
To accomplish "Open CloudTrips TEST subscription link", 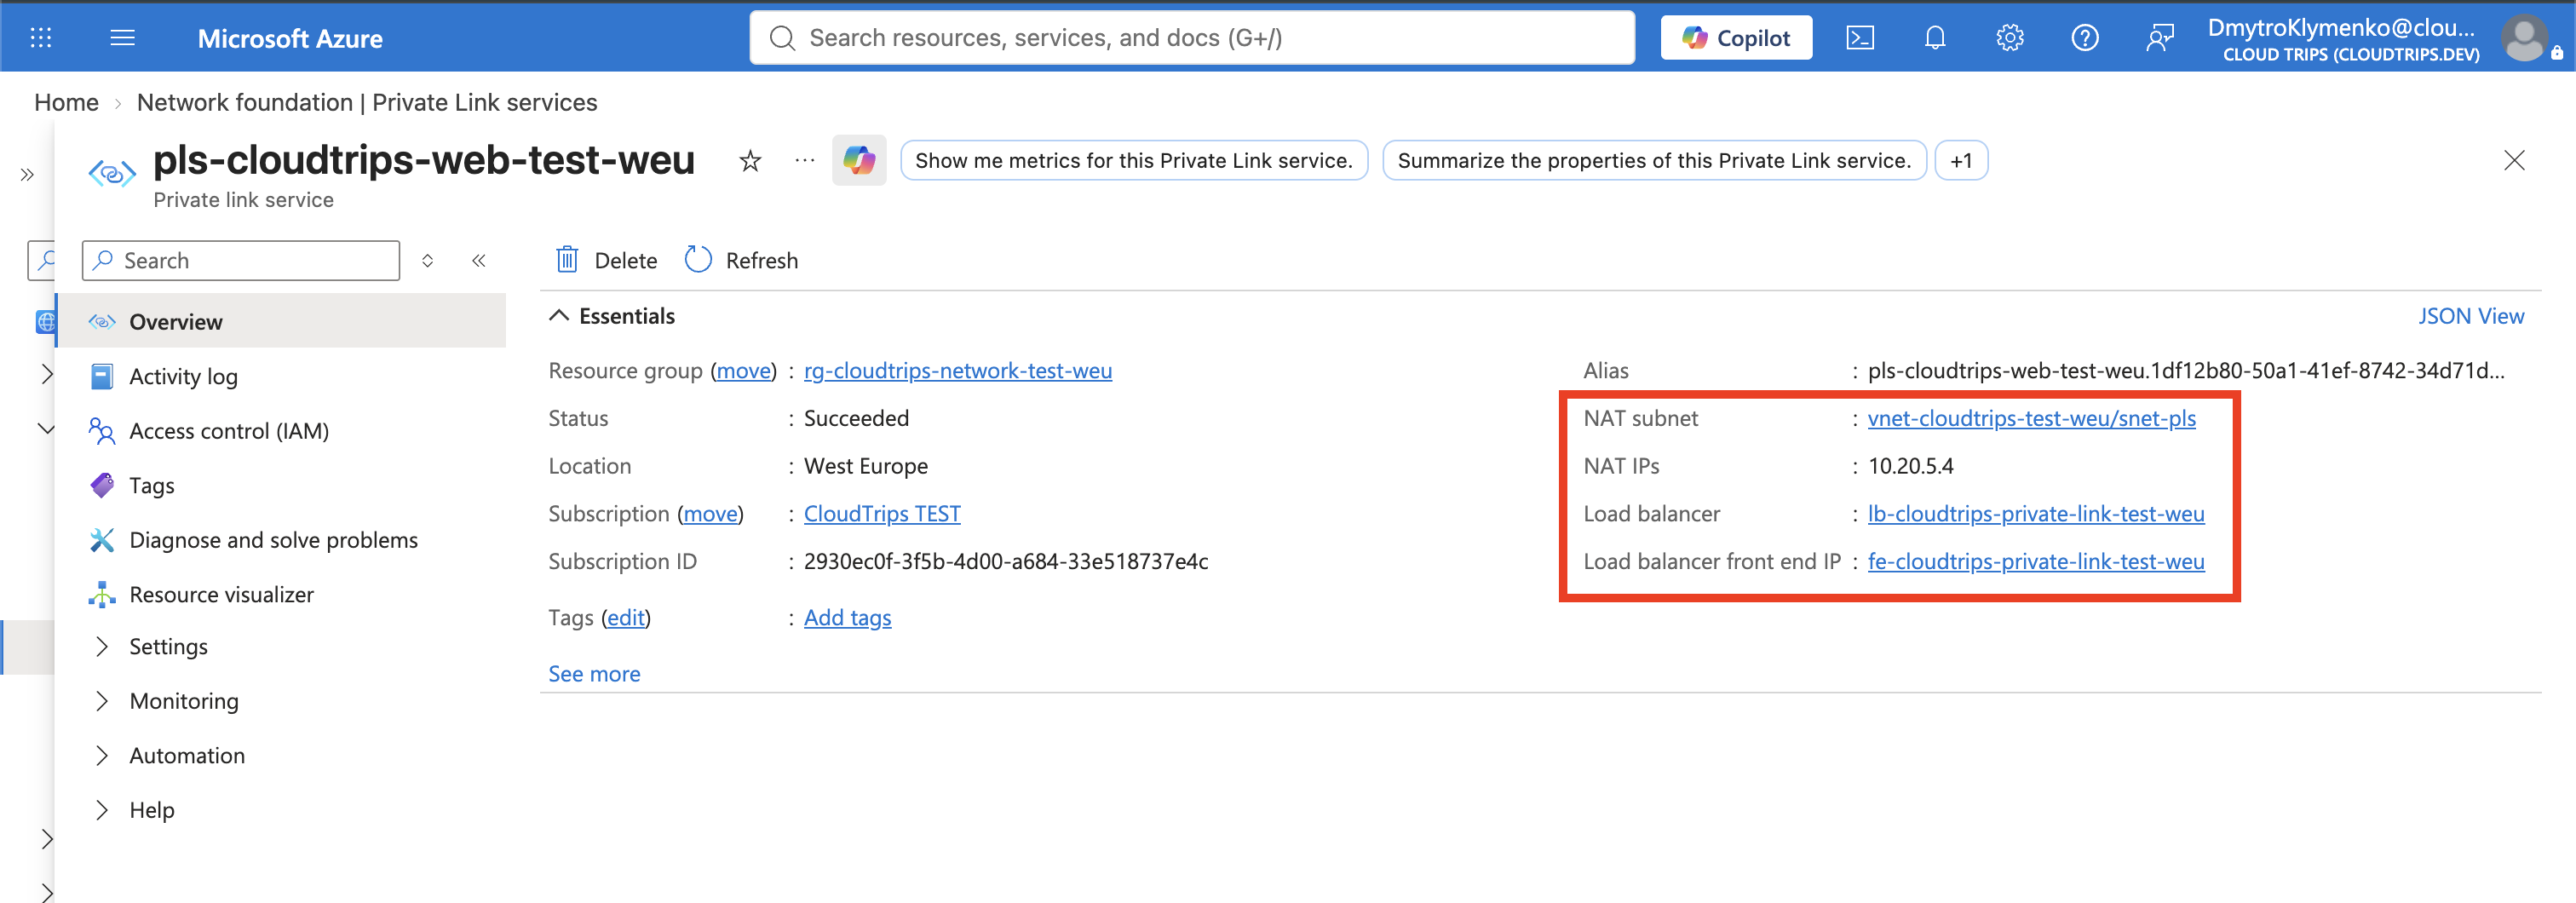I will pyautogui.click(x=882, y=514).
